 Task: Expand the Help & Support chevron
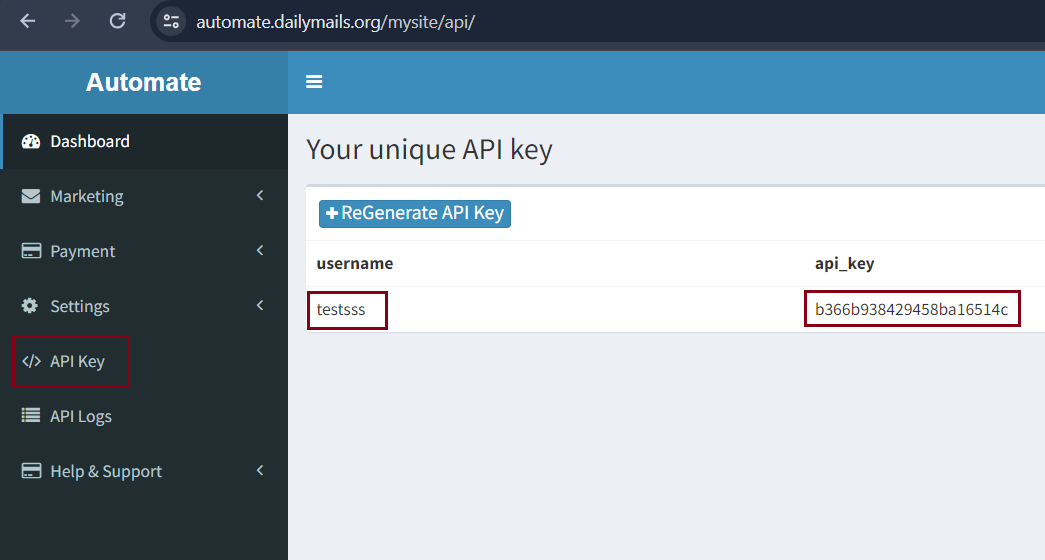coord(260,470)
